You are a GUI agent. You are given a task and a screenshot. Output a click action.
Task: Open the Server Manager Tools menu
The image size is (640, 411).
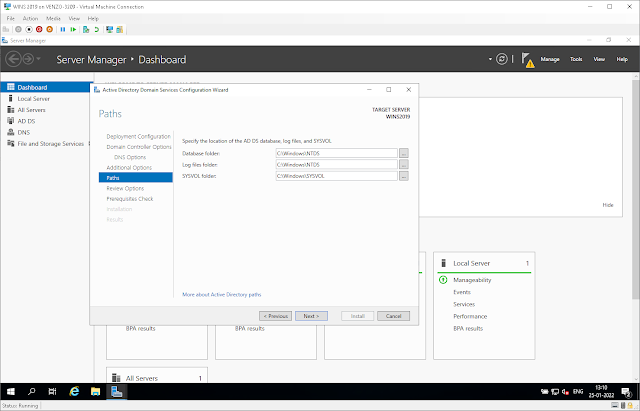(x=576, y=59)
